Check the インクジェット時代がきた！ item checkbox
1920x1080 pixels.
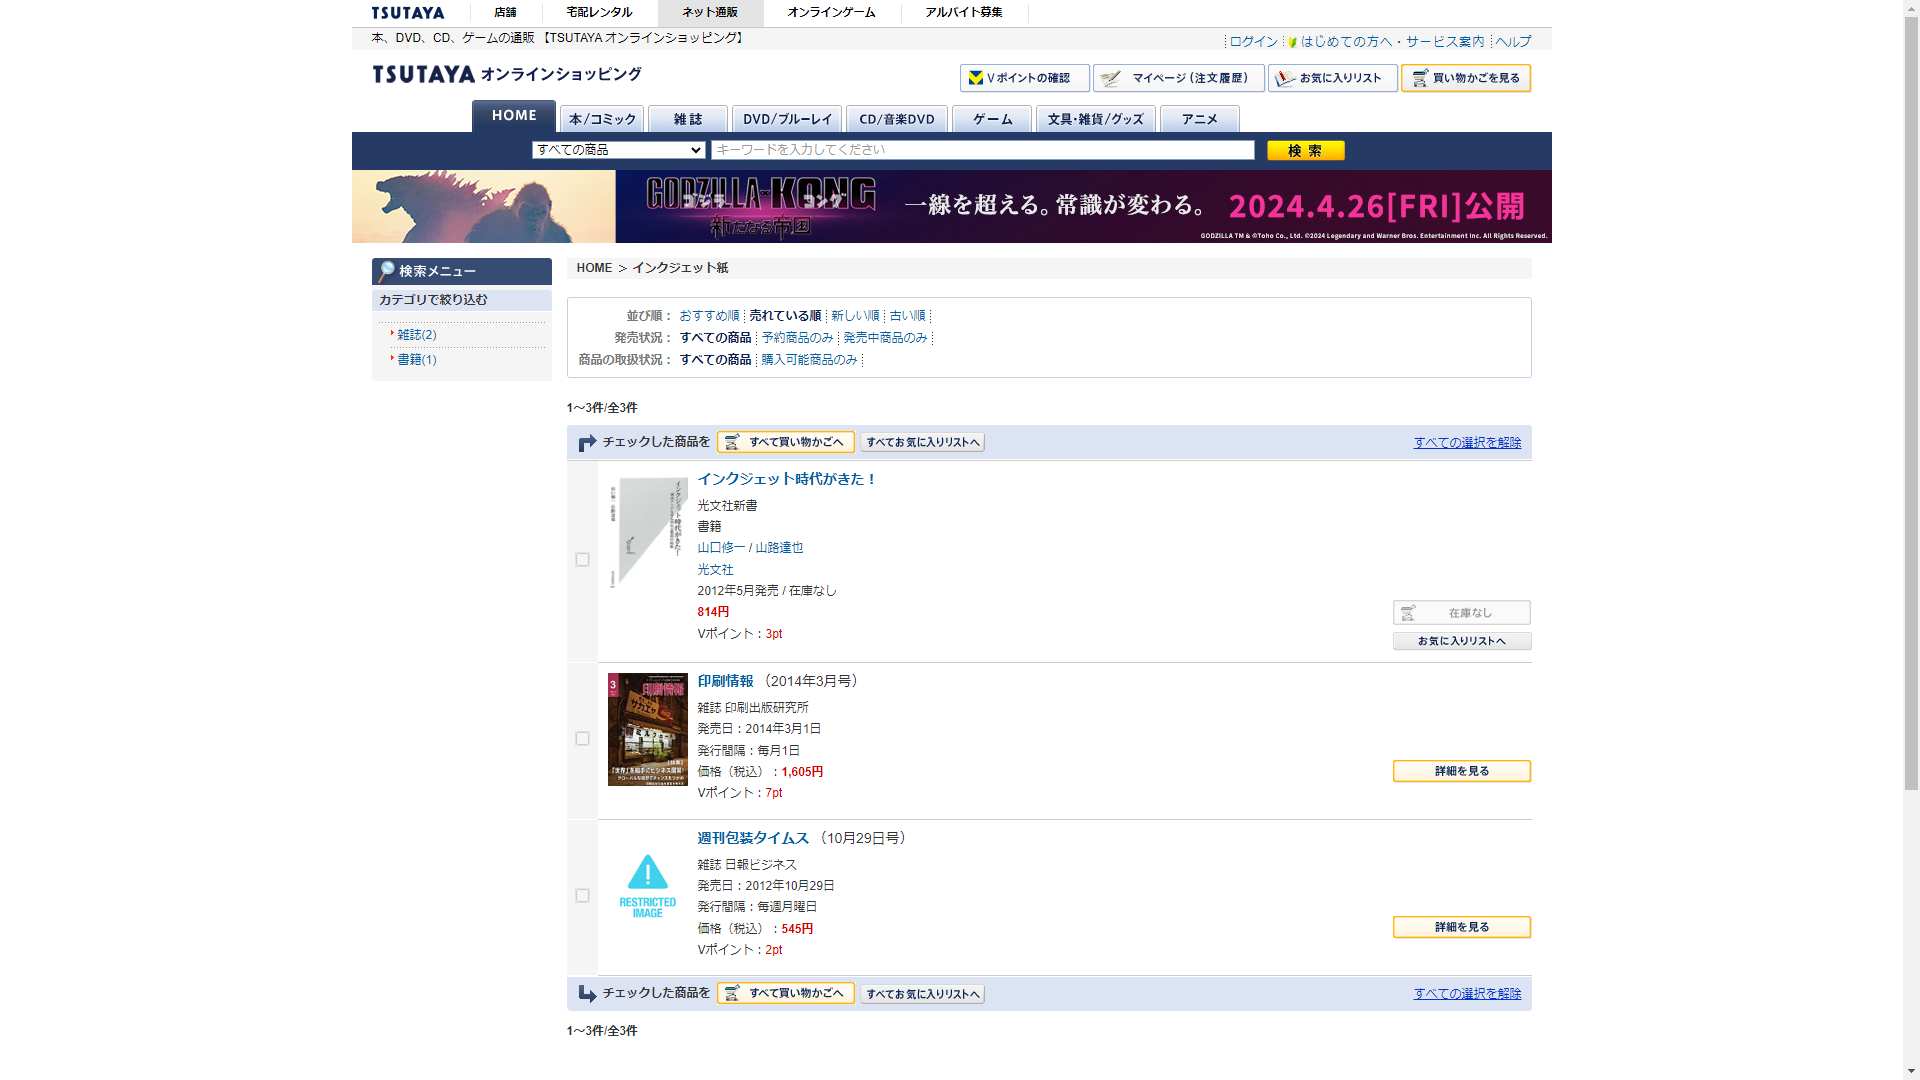(582, 560)
